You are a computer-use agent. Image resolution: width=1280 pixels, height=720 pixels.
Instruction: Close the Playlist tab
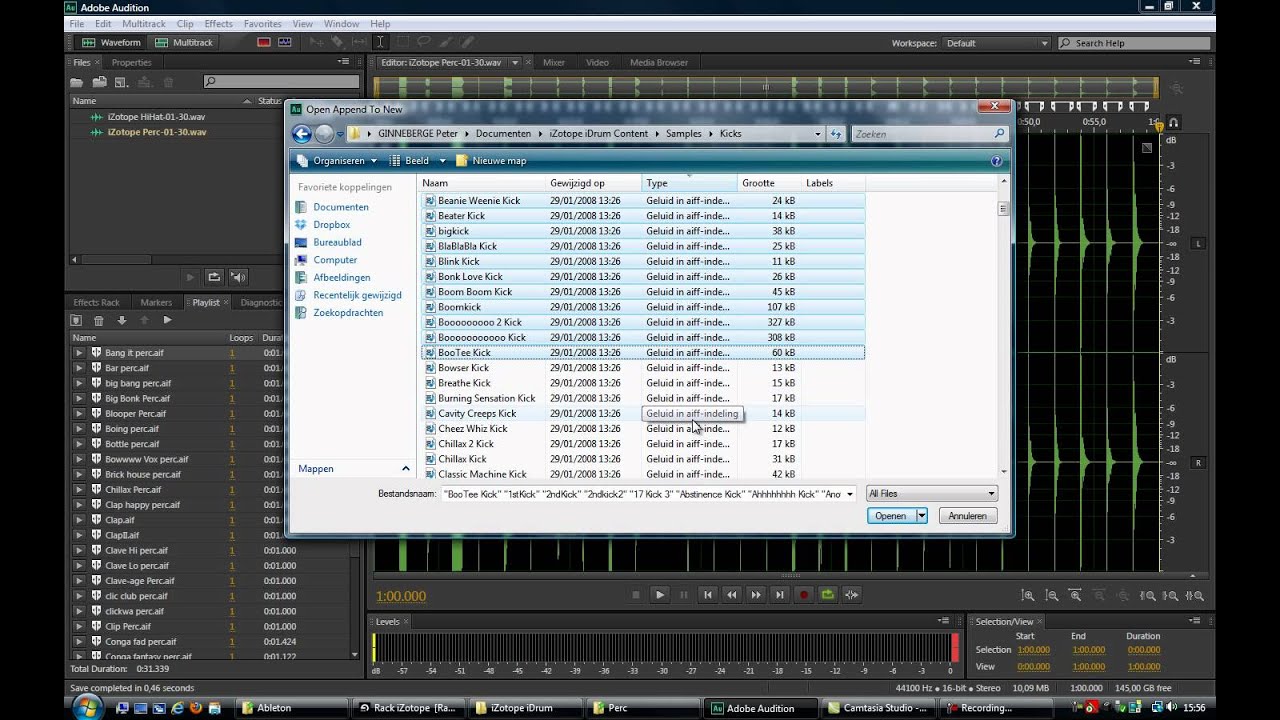point(226,302)
